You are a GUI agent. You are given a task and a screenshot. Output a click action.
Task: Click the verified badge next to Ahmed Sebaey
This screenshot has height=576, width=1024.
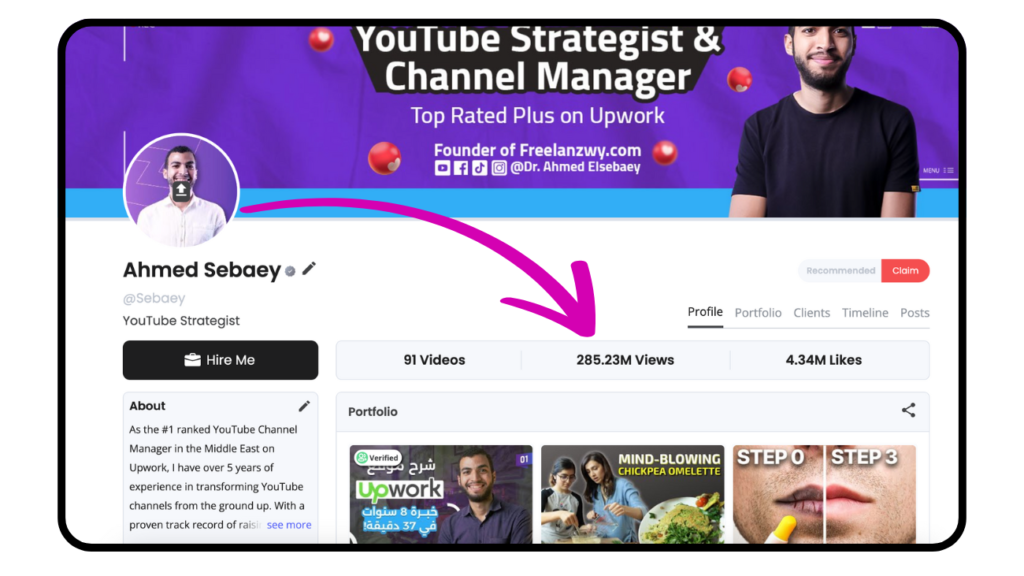click(x=290, y=271)
